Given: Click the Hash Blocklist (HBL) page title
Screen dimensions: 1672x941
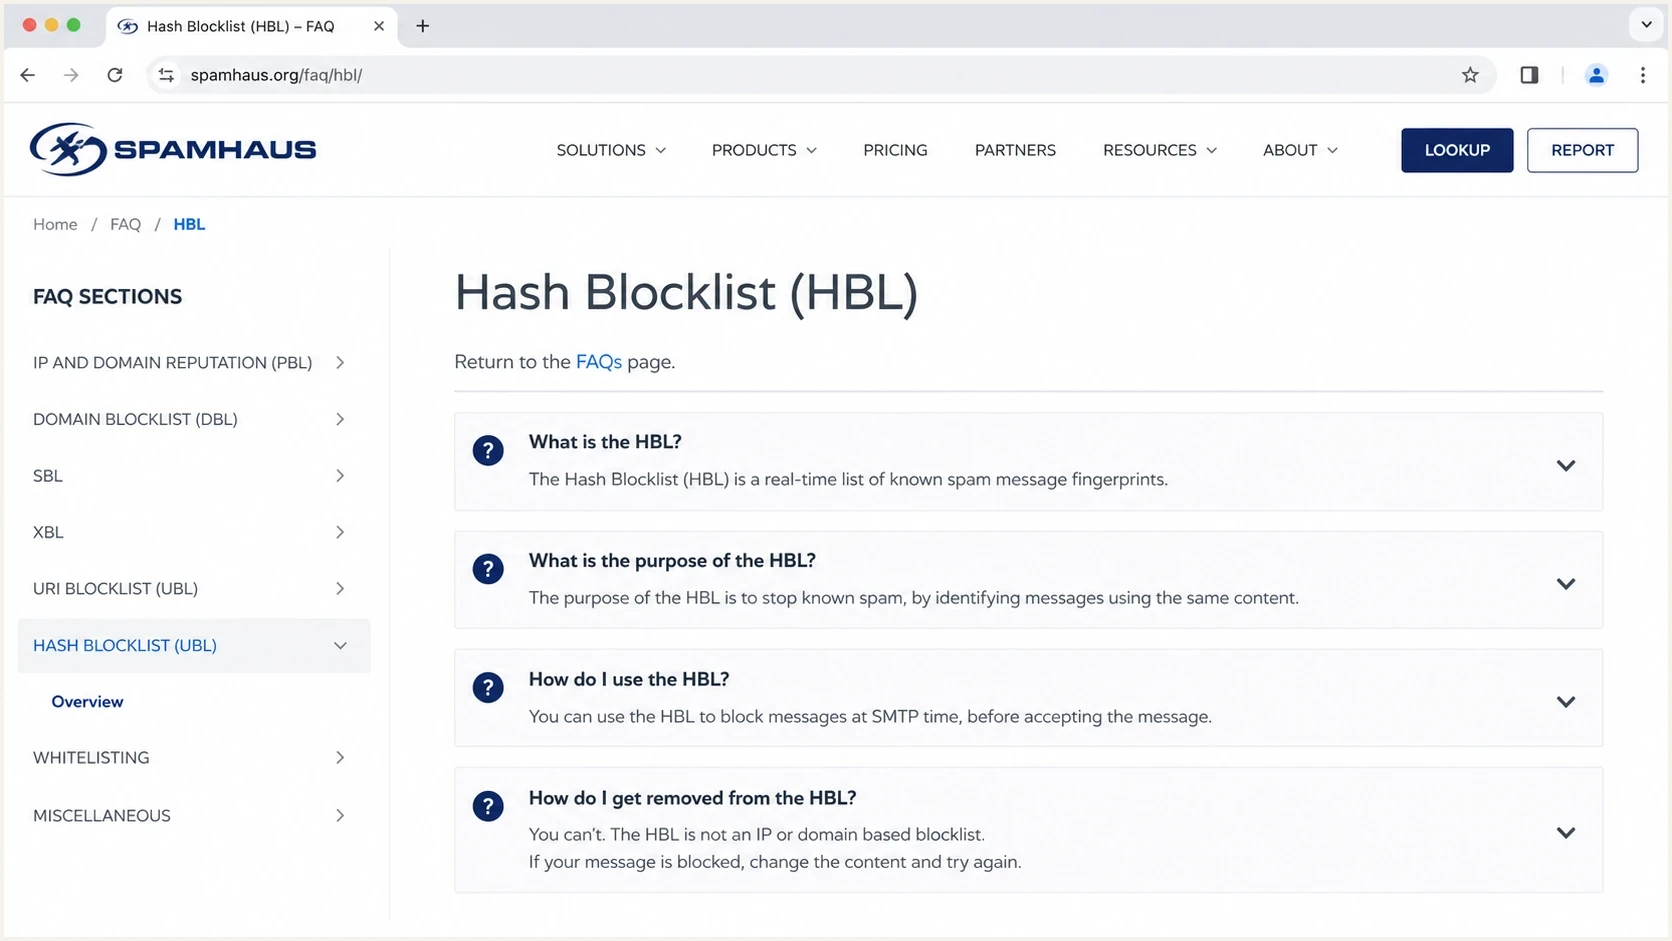Looking at the screenshot, I should click(686, 293).
